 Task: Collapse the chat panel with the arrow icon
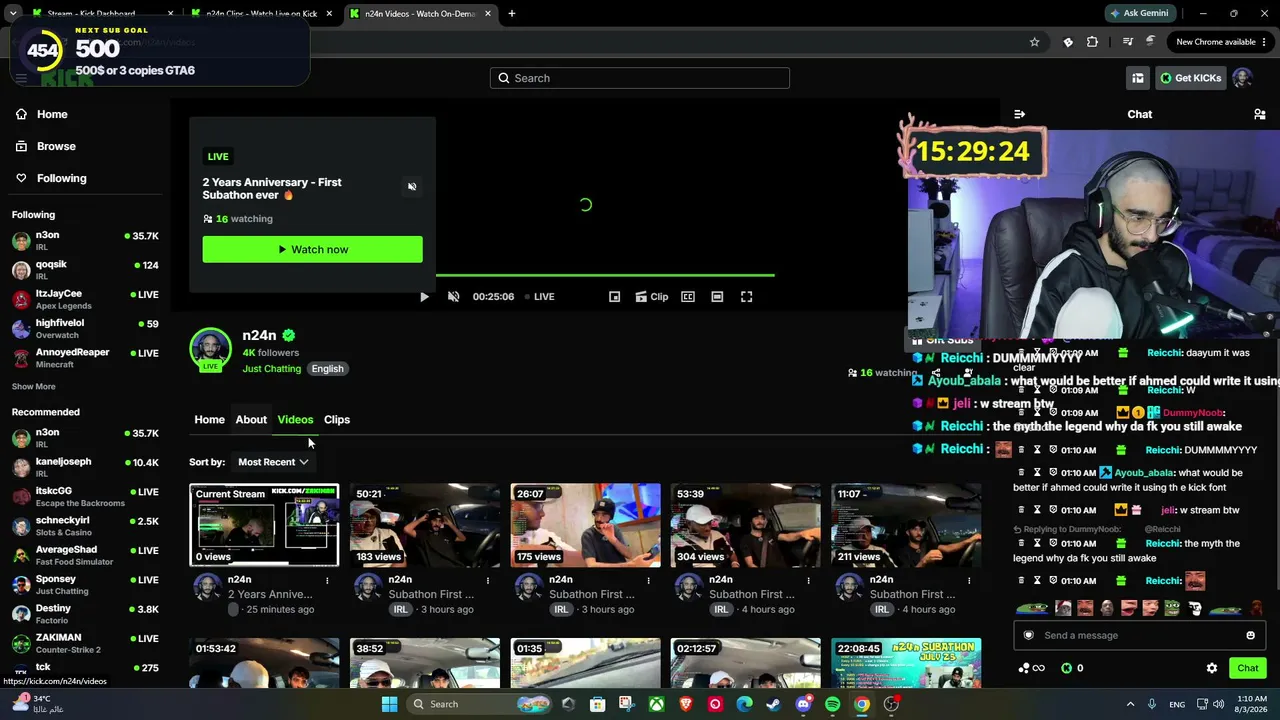(x=1019, y=114)
